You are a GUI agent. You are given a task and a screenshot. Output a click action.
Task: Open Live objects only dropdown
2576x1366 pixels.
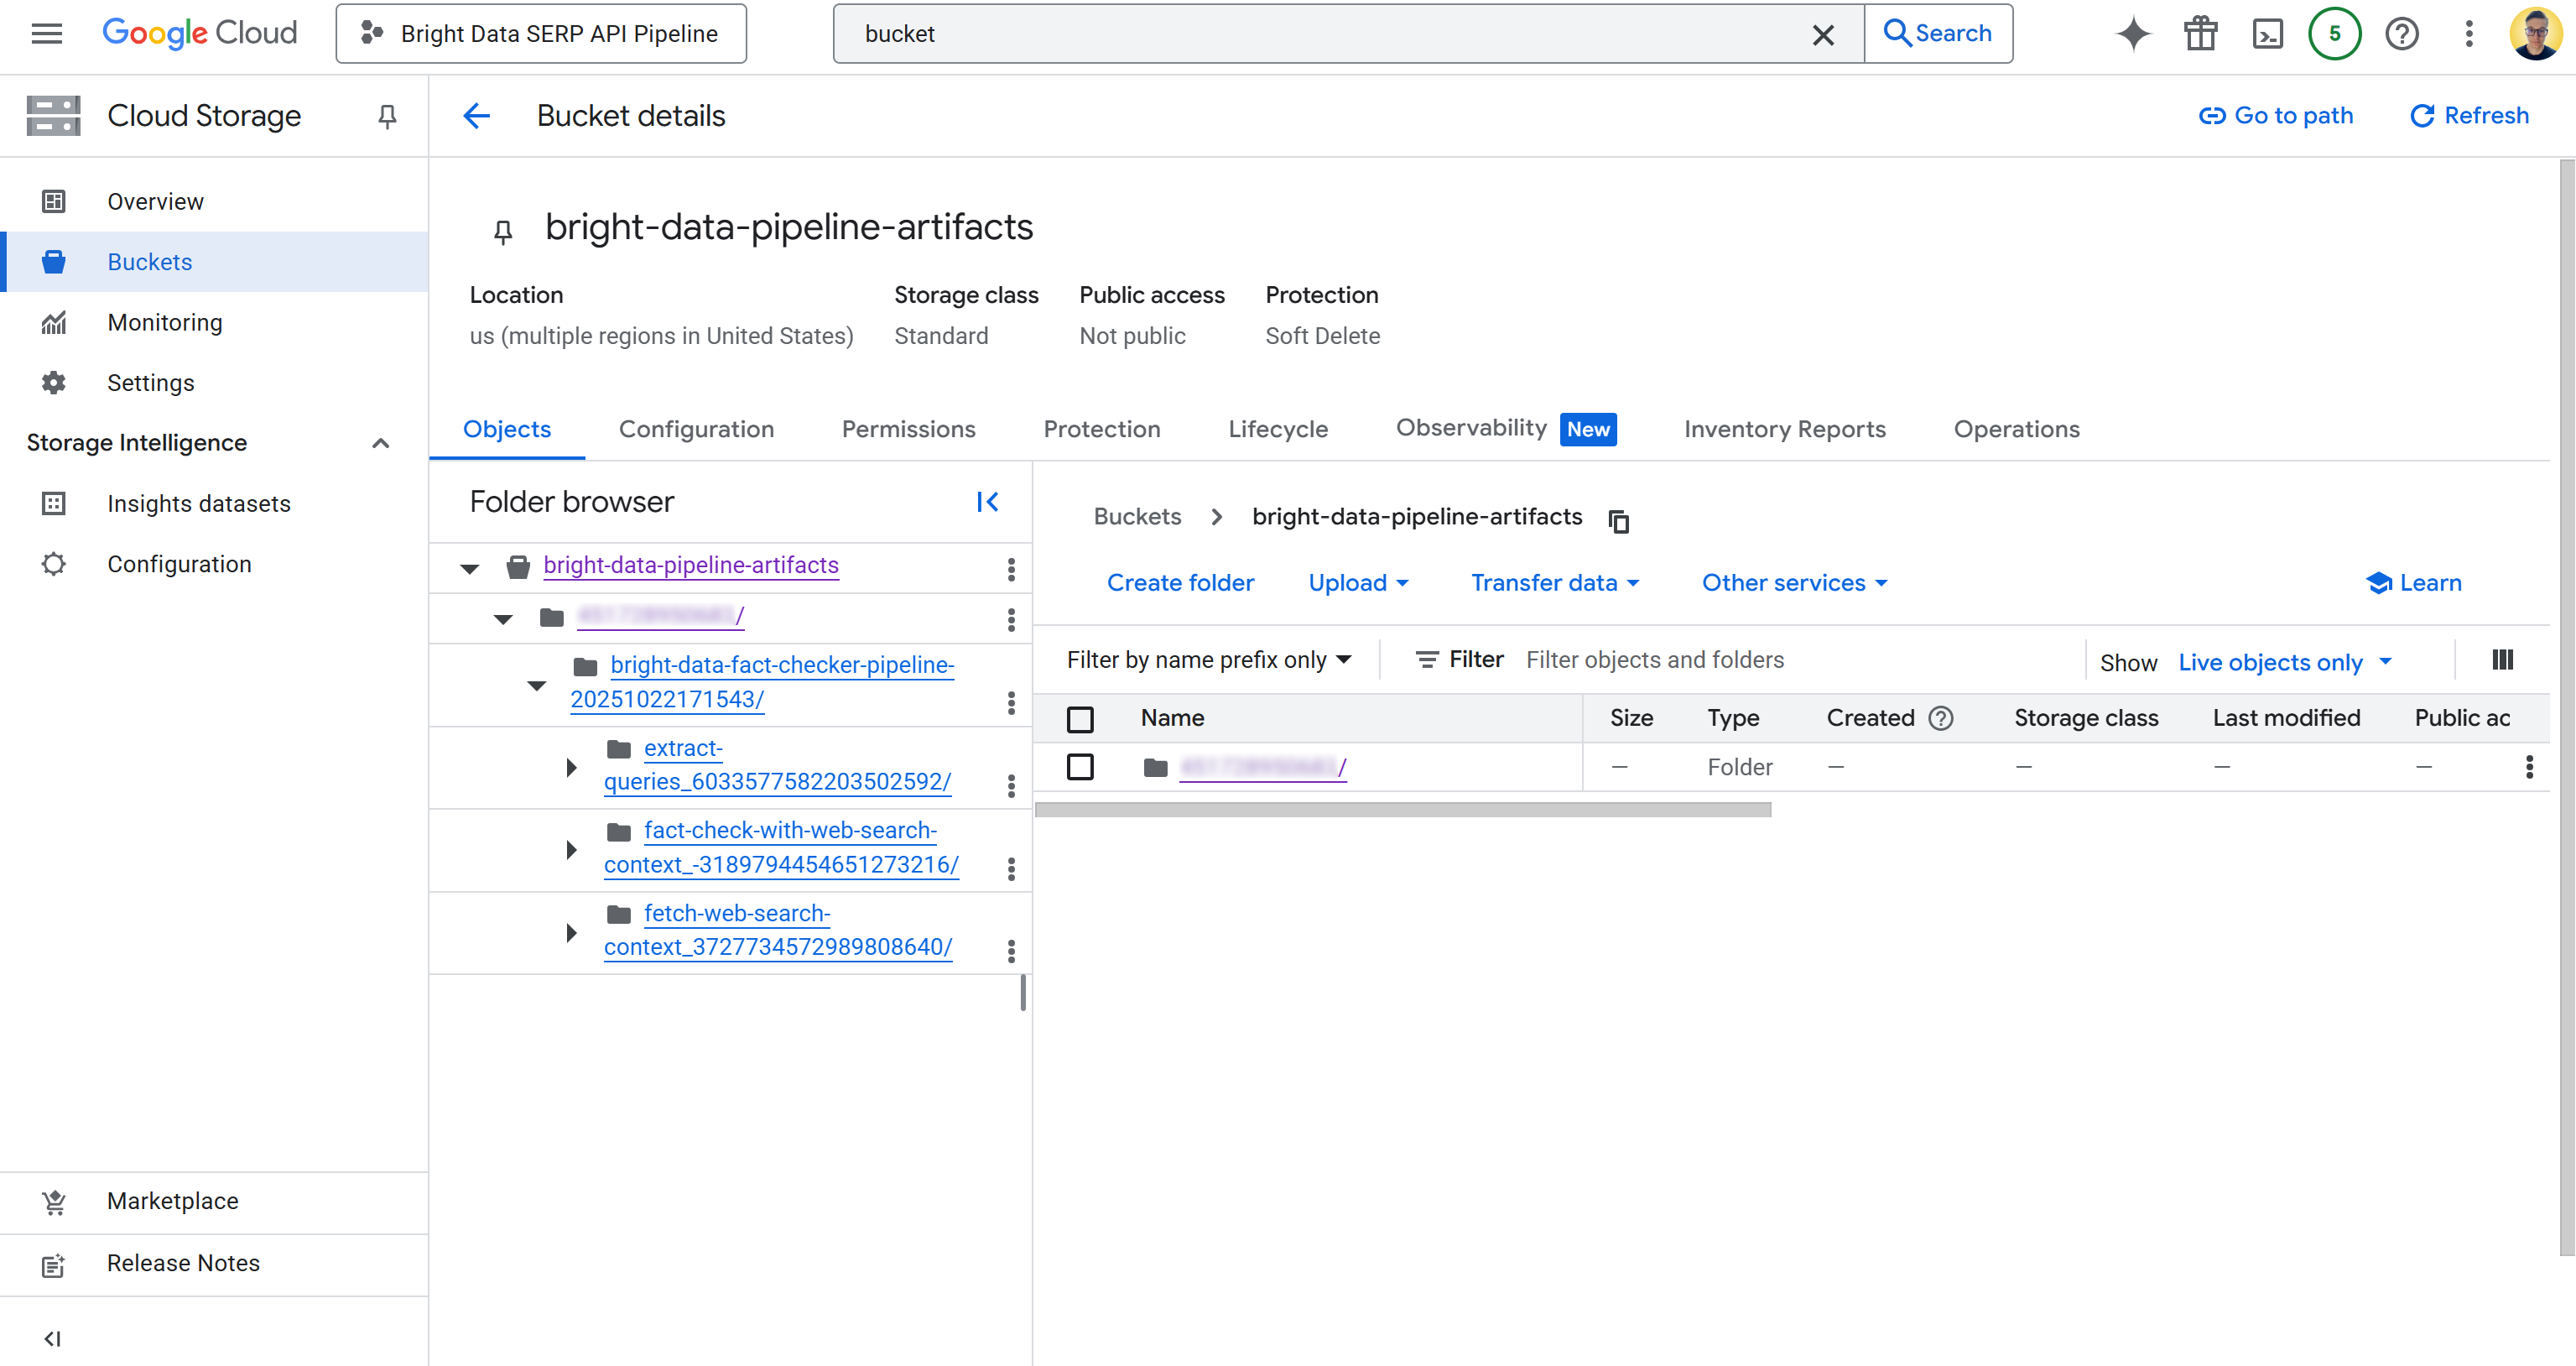pos(2284,662)
